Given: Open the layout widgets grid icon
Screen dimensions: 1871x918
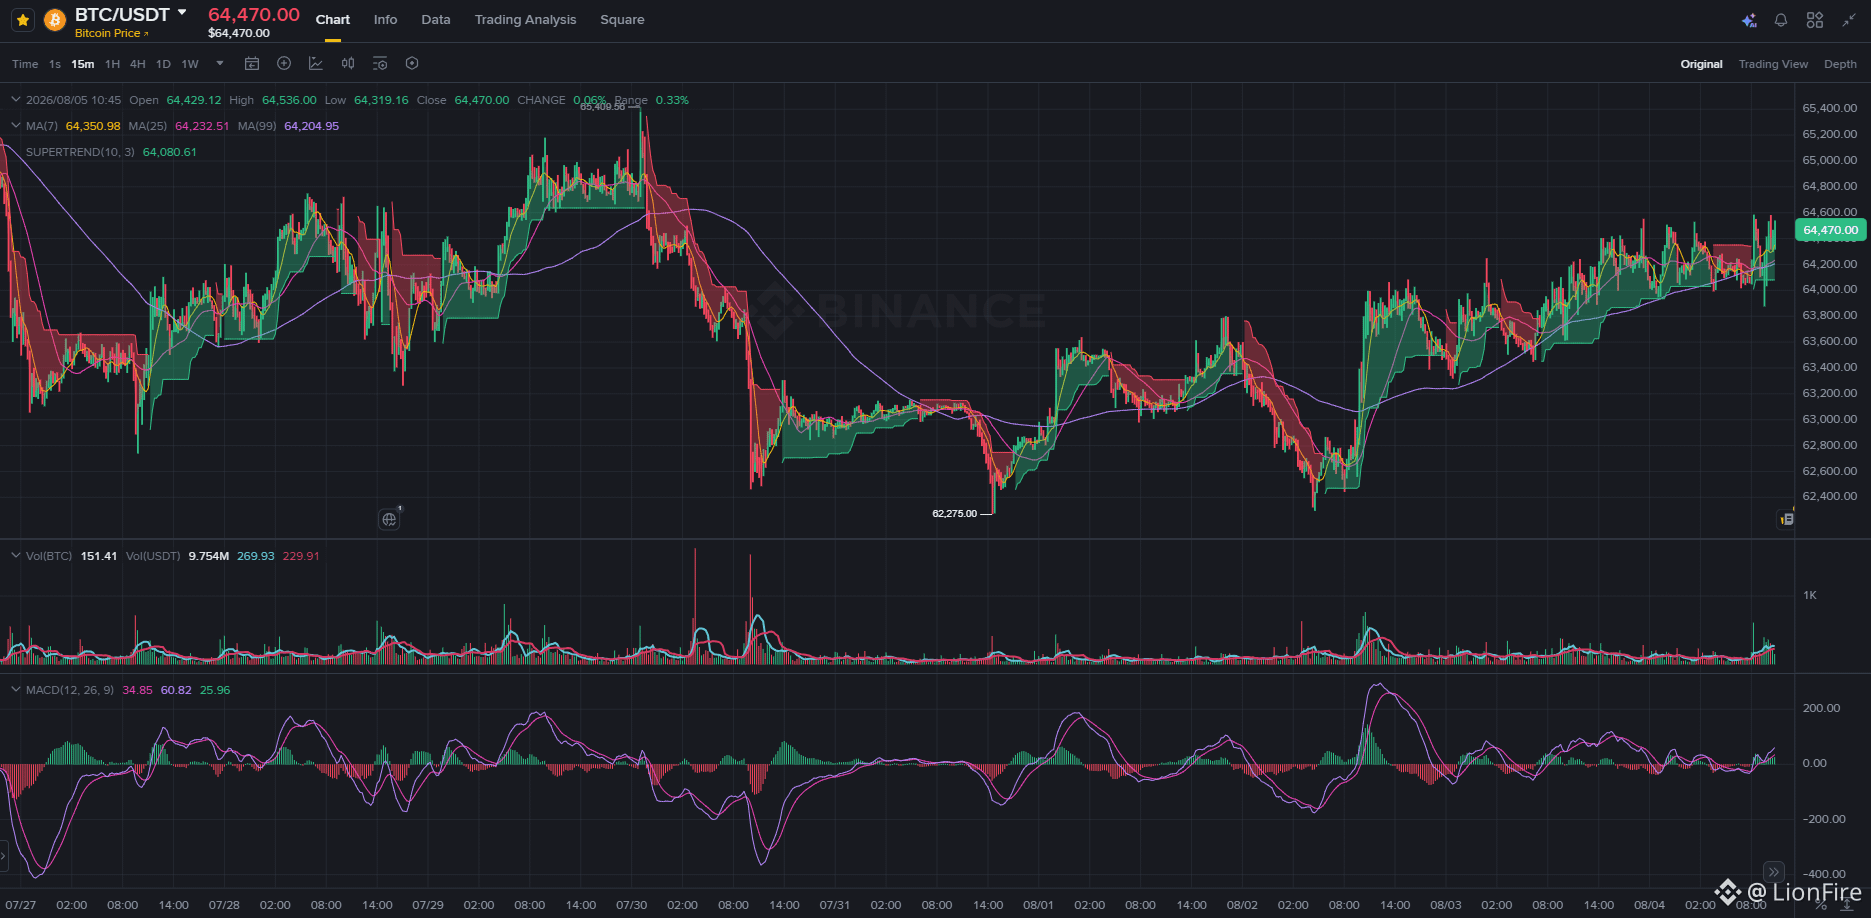Looking at the screenshot, I should pyautogui.click(x=1815, y=20).
